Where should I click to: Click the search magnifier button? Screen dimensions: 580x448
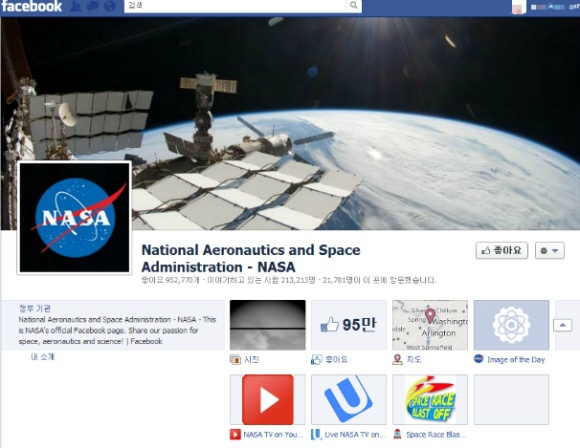353,6
